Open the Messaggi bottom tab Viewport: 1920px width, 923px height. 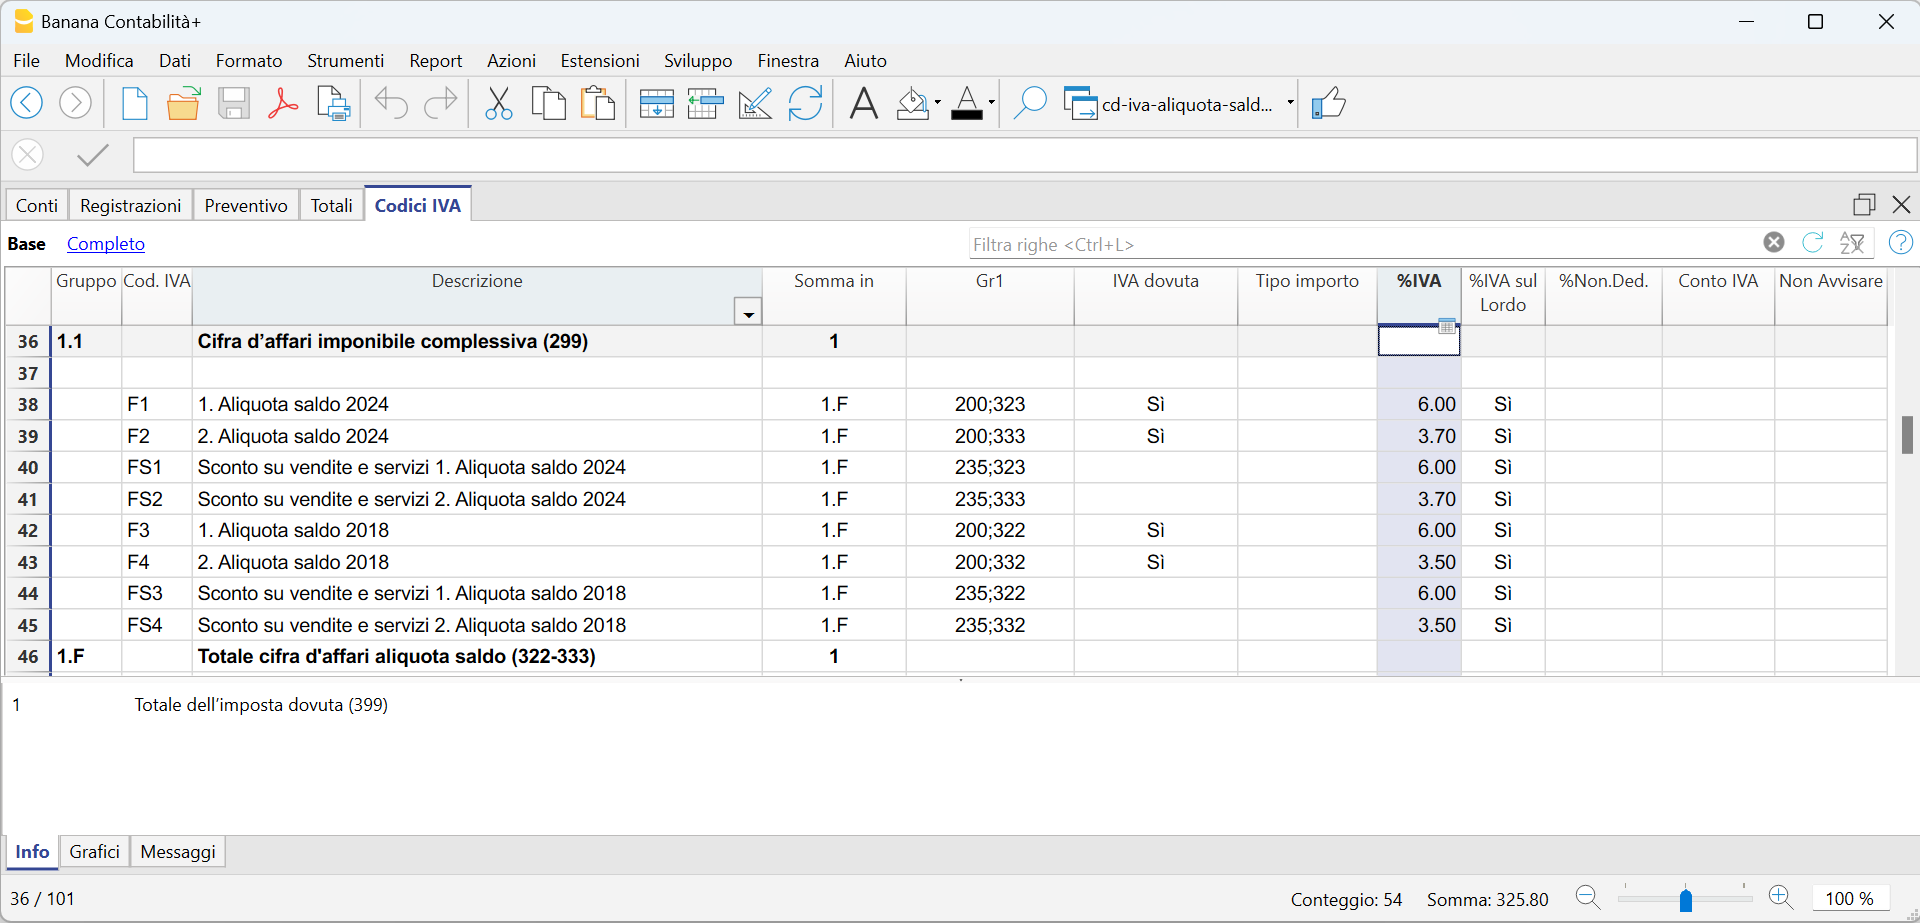(x=178, y=852)
